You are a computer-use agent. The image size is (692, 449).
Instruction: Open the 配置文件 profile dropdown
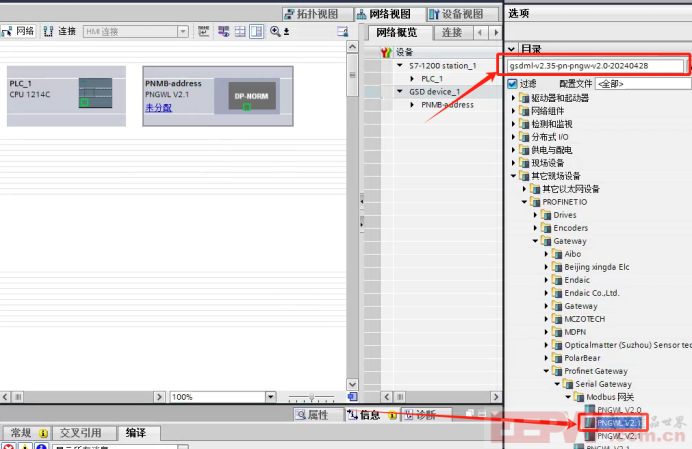tap(643, 83)
